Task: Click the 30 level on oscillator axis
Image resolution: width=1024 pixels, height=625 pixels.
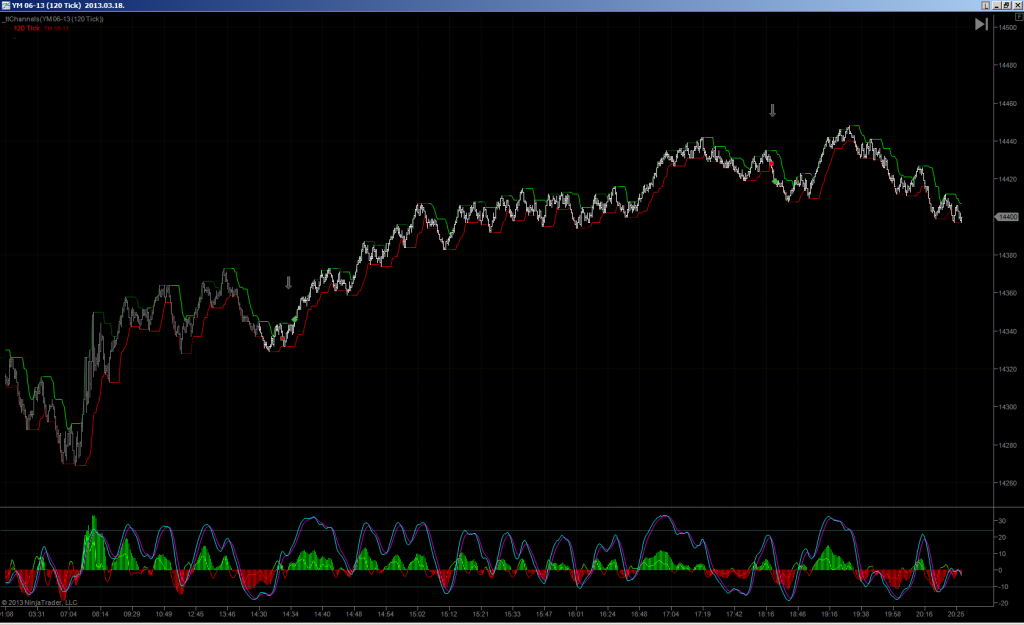Action: (x=1002, y=521)
